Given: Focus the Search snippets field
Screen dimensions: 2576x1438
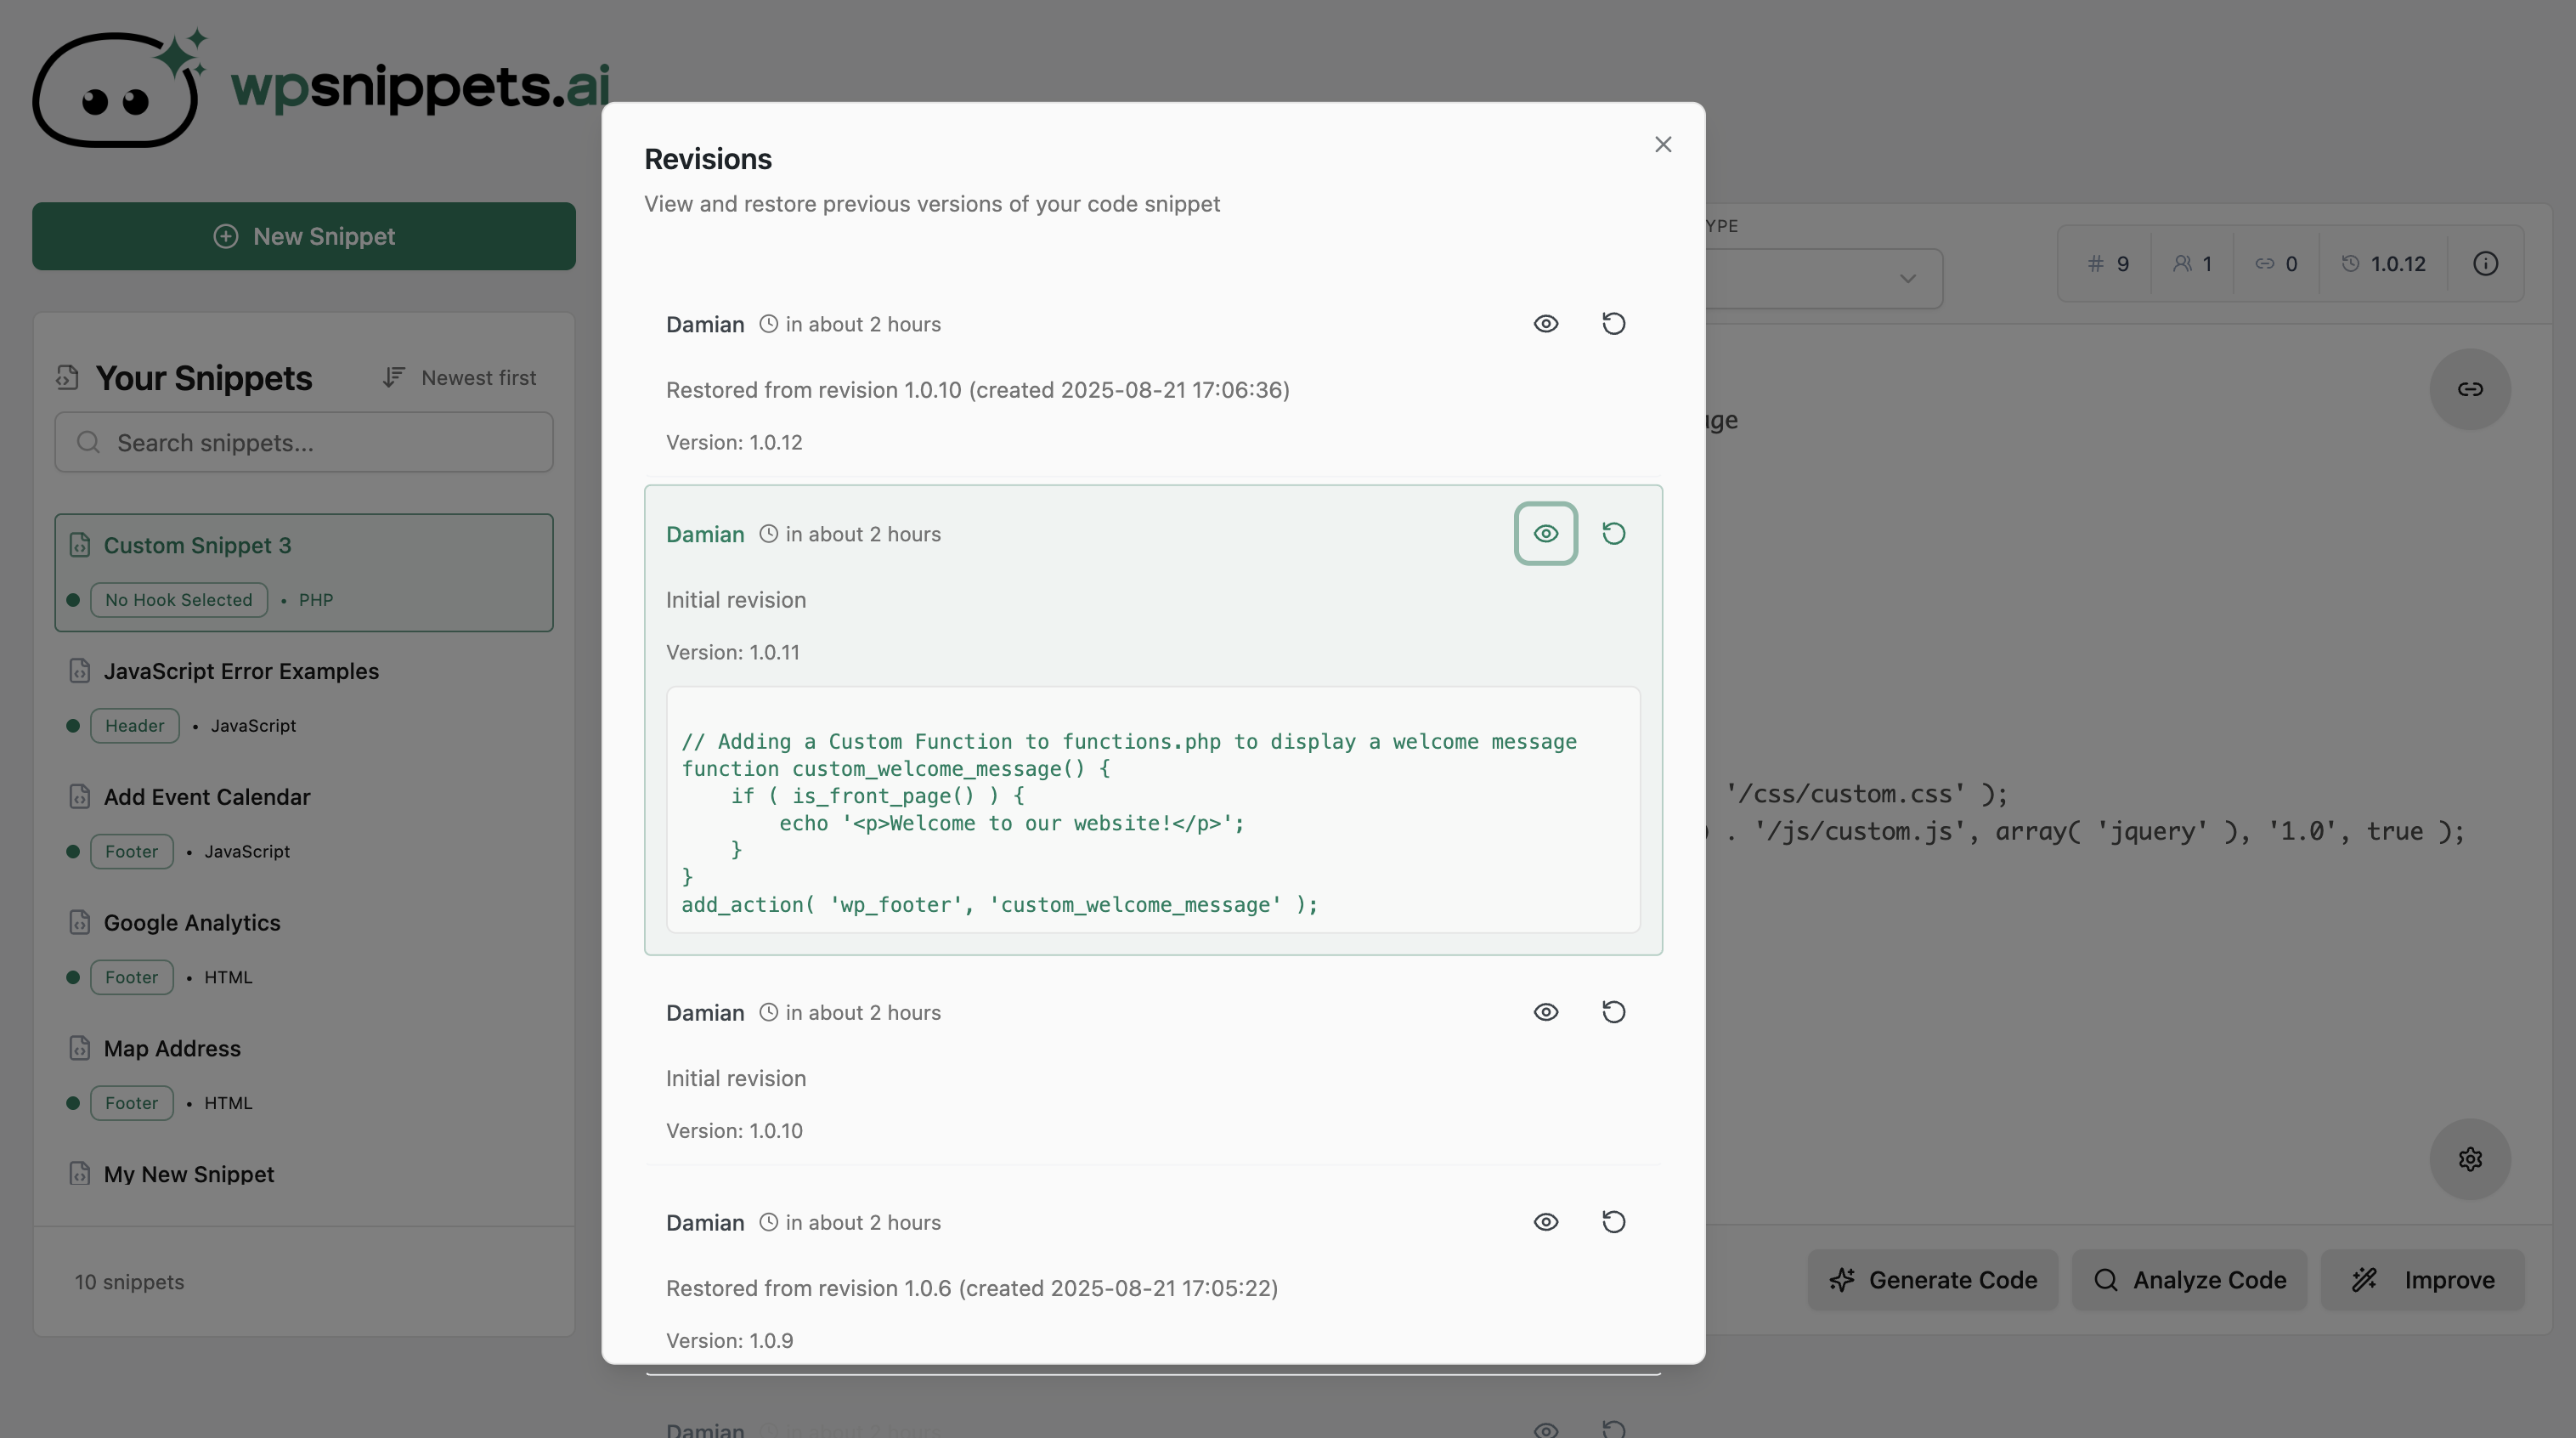Looking at the screenshot, I should (x=304, y=443).
